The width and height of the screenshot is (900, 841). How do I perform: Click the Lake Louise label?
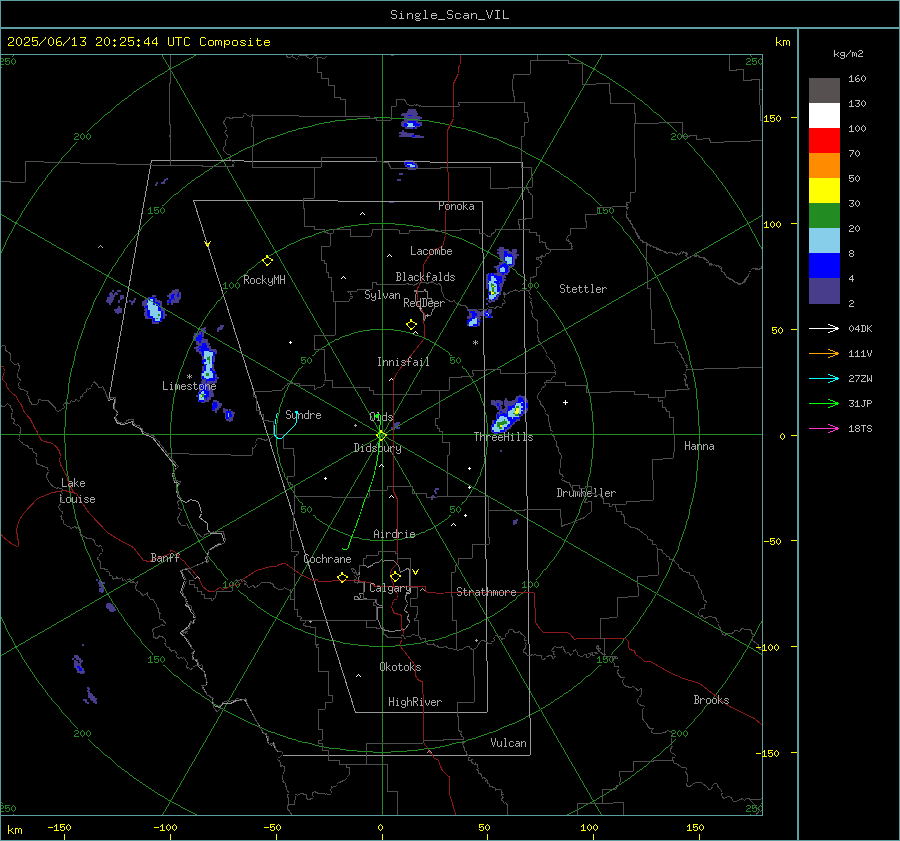(x=77, y=491)
